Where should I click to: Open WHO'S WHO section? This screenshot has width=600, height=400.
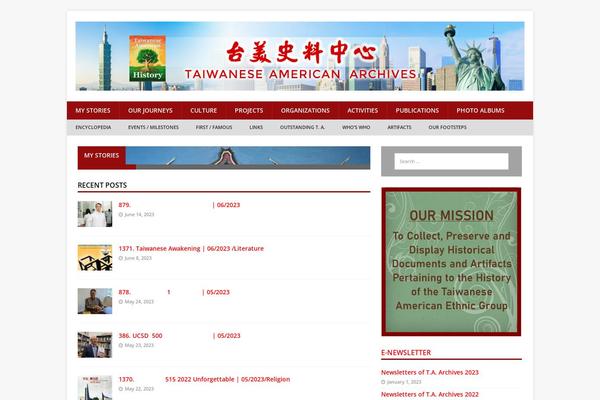point(356,127)
